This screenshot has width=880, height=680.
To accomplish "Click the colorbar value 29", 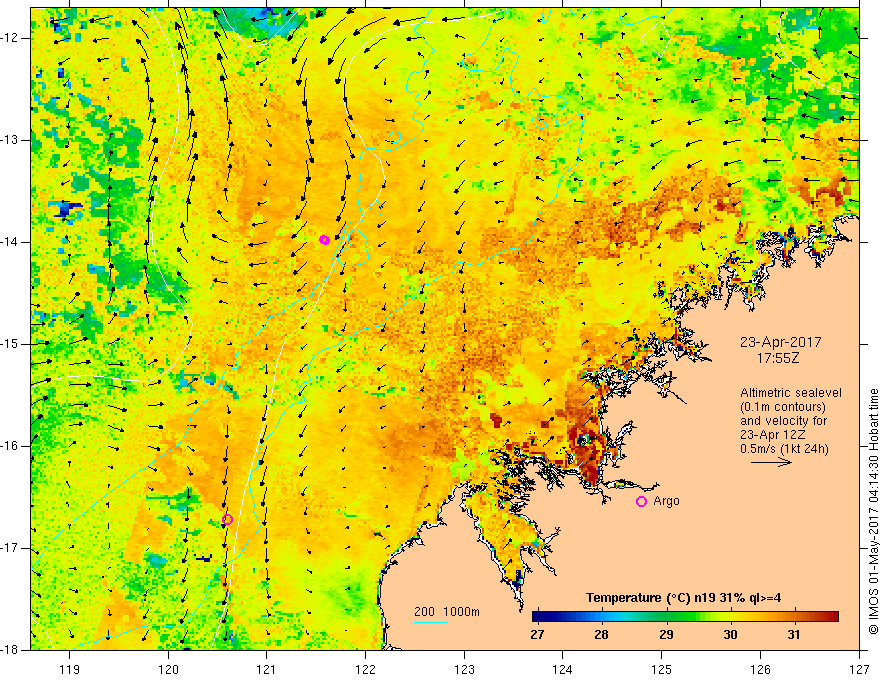I will coord(666,635).
